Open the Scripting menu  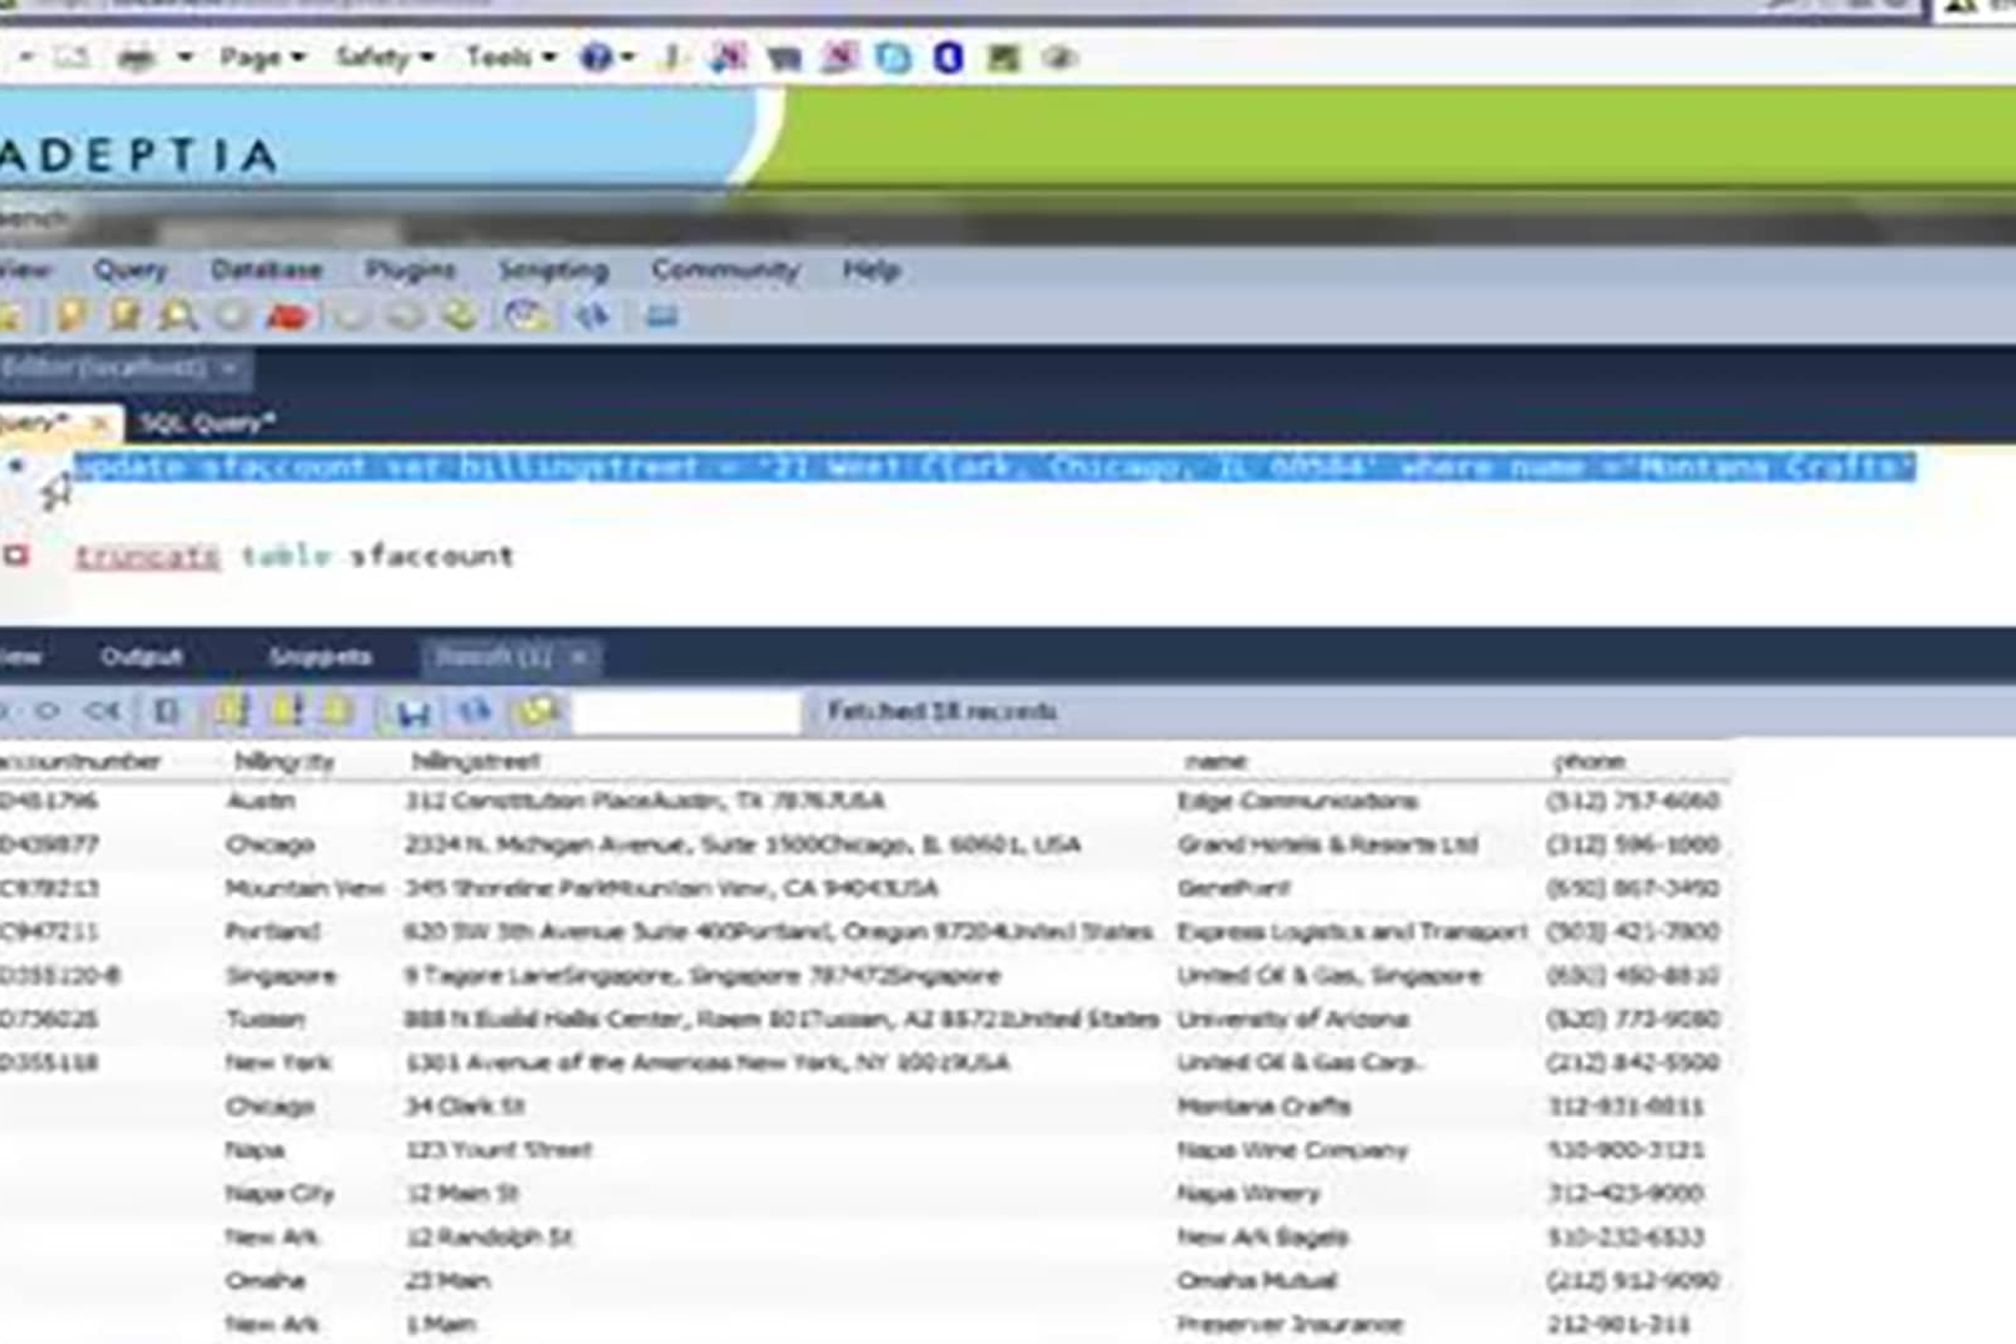click(553, 270)
